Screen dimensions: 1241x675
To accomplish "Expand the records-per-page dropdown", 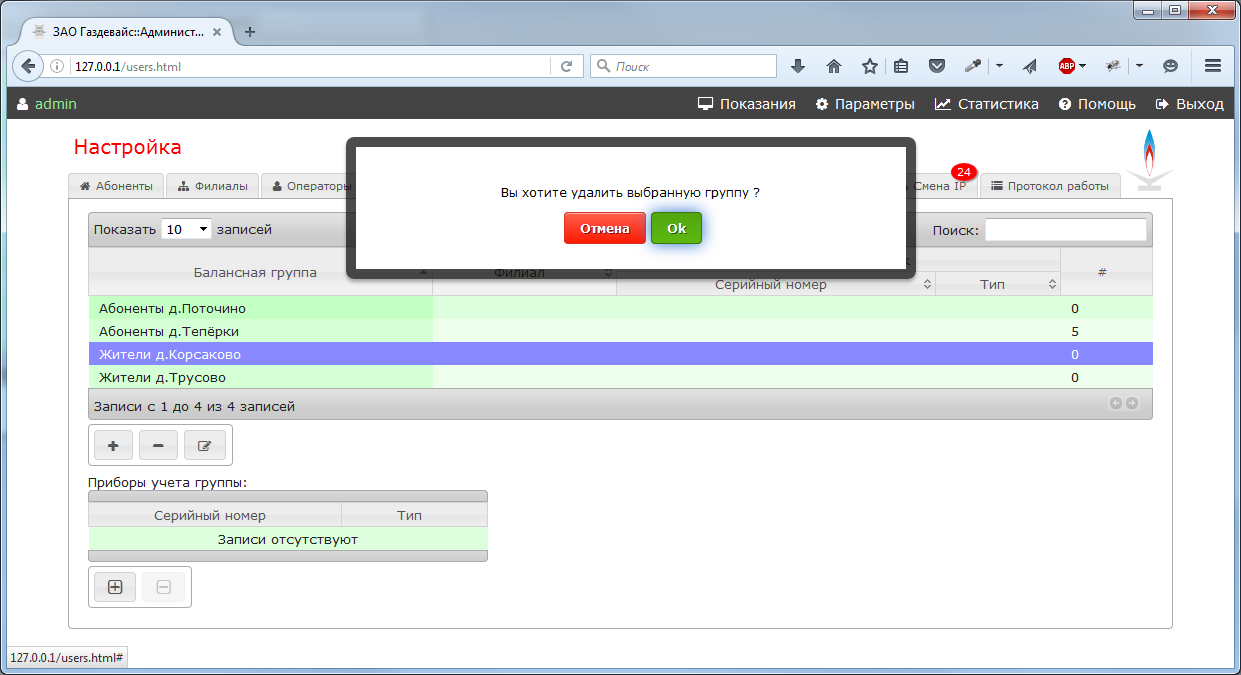I will [187, 230].
